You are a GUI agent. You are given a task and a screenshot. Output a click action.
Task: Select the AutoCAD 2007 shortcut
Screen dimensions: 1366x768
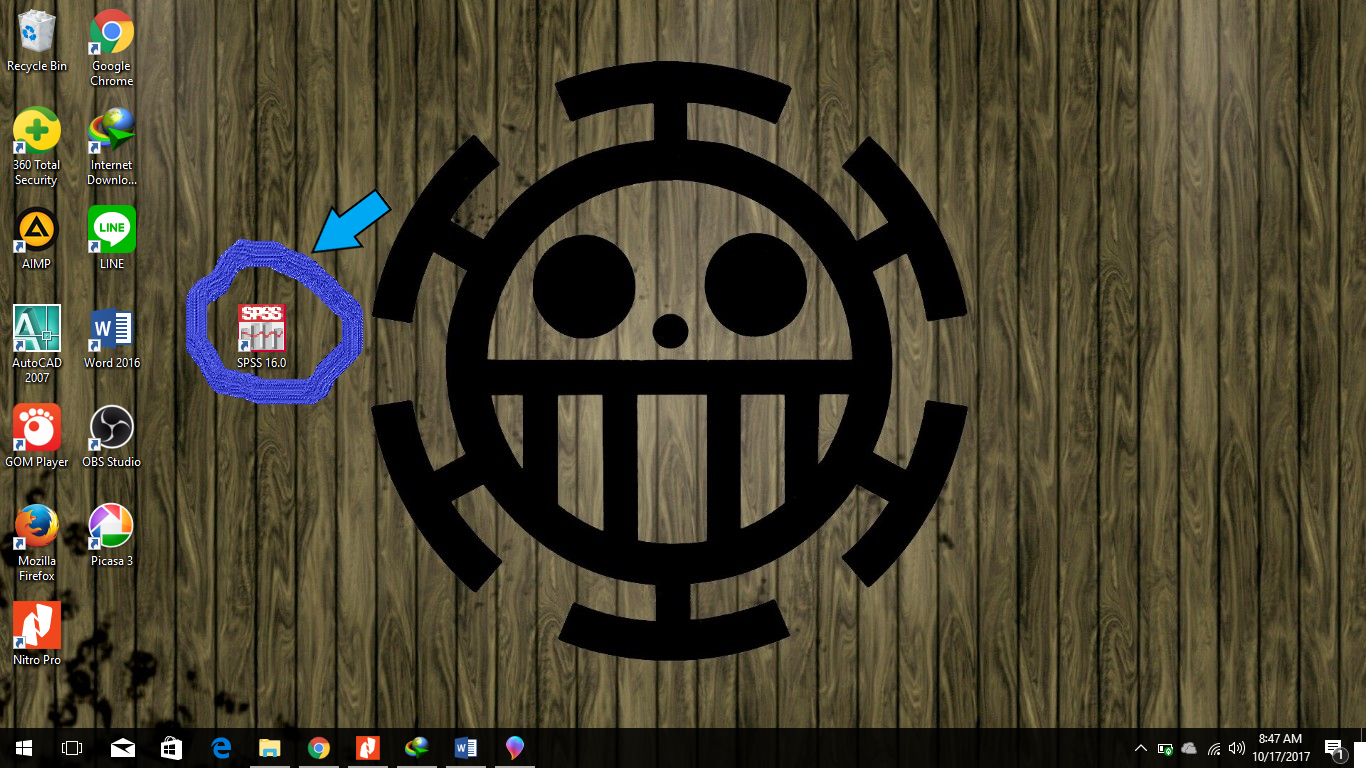(37, 345)
